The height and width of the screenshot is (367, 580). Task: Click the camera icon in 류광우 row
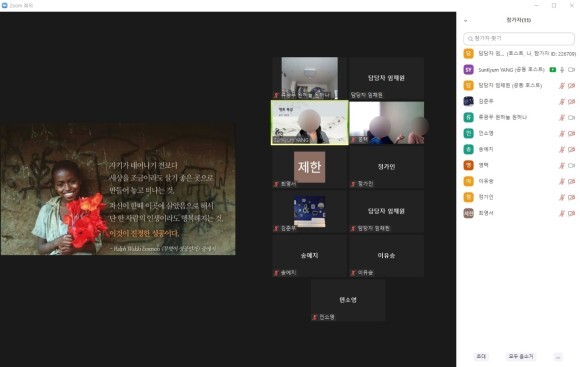(571, 117)
